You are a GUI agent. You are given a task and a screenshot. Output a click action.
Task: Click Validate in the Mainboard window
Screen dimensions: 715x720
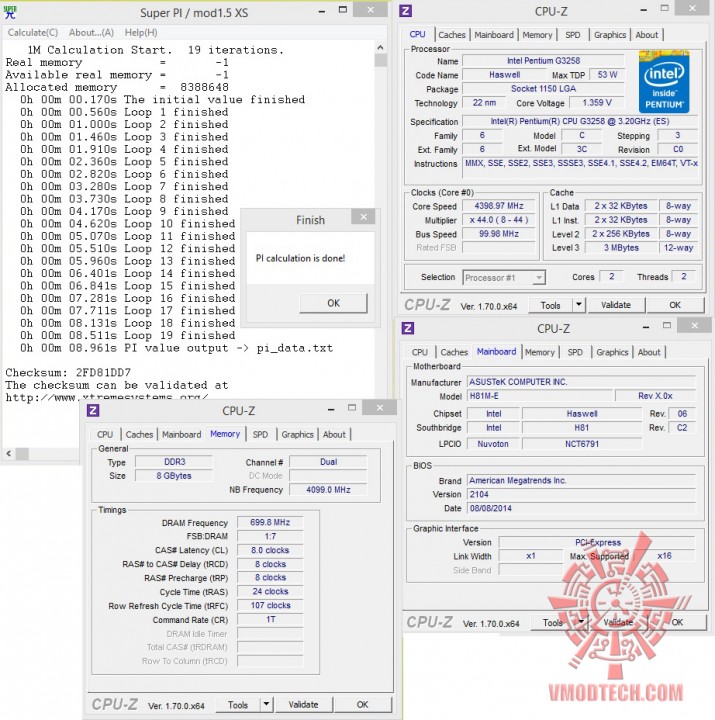tap(618, 623)
